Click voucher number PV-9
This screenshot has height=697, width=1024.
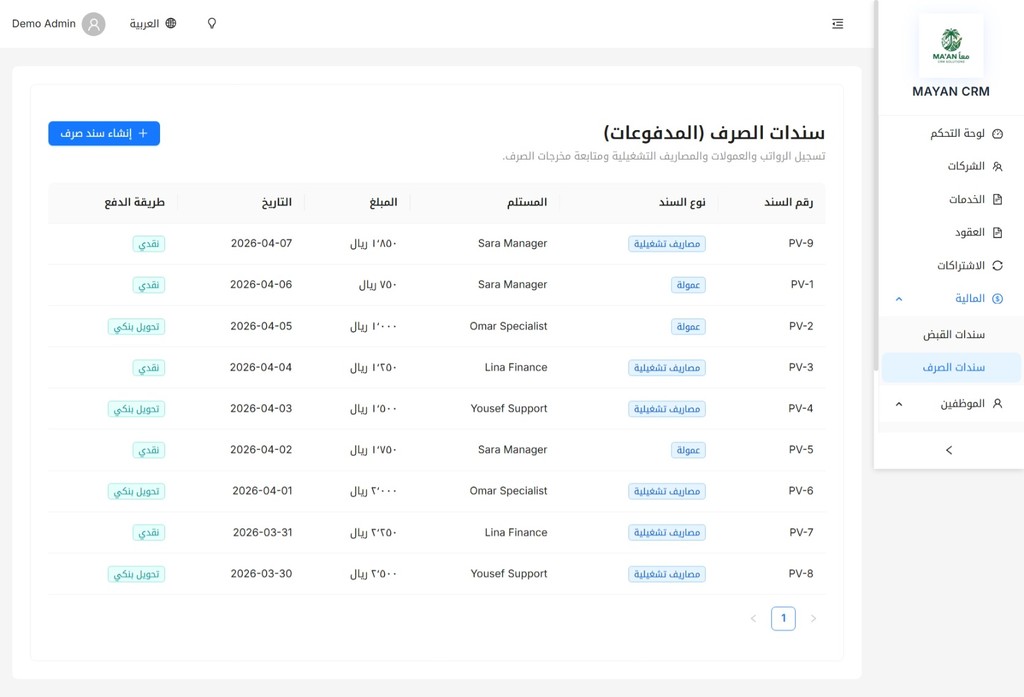pyautogui.click(x=801, y=244)
